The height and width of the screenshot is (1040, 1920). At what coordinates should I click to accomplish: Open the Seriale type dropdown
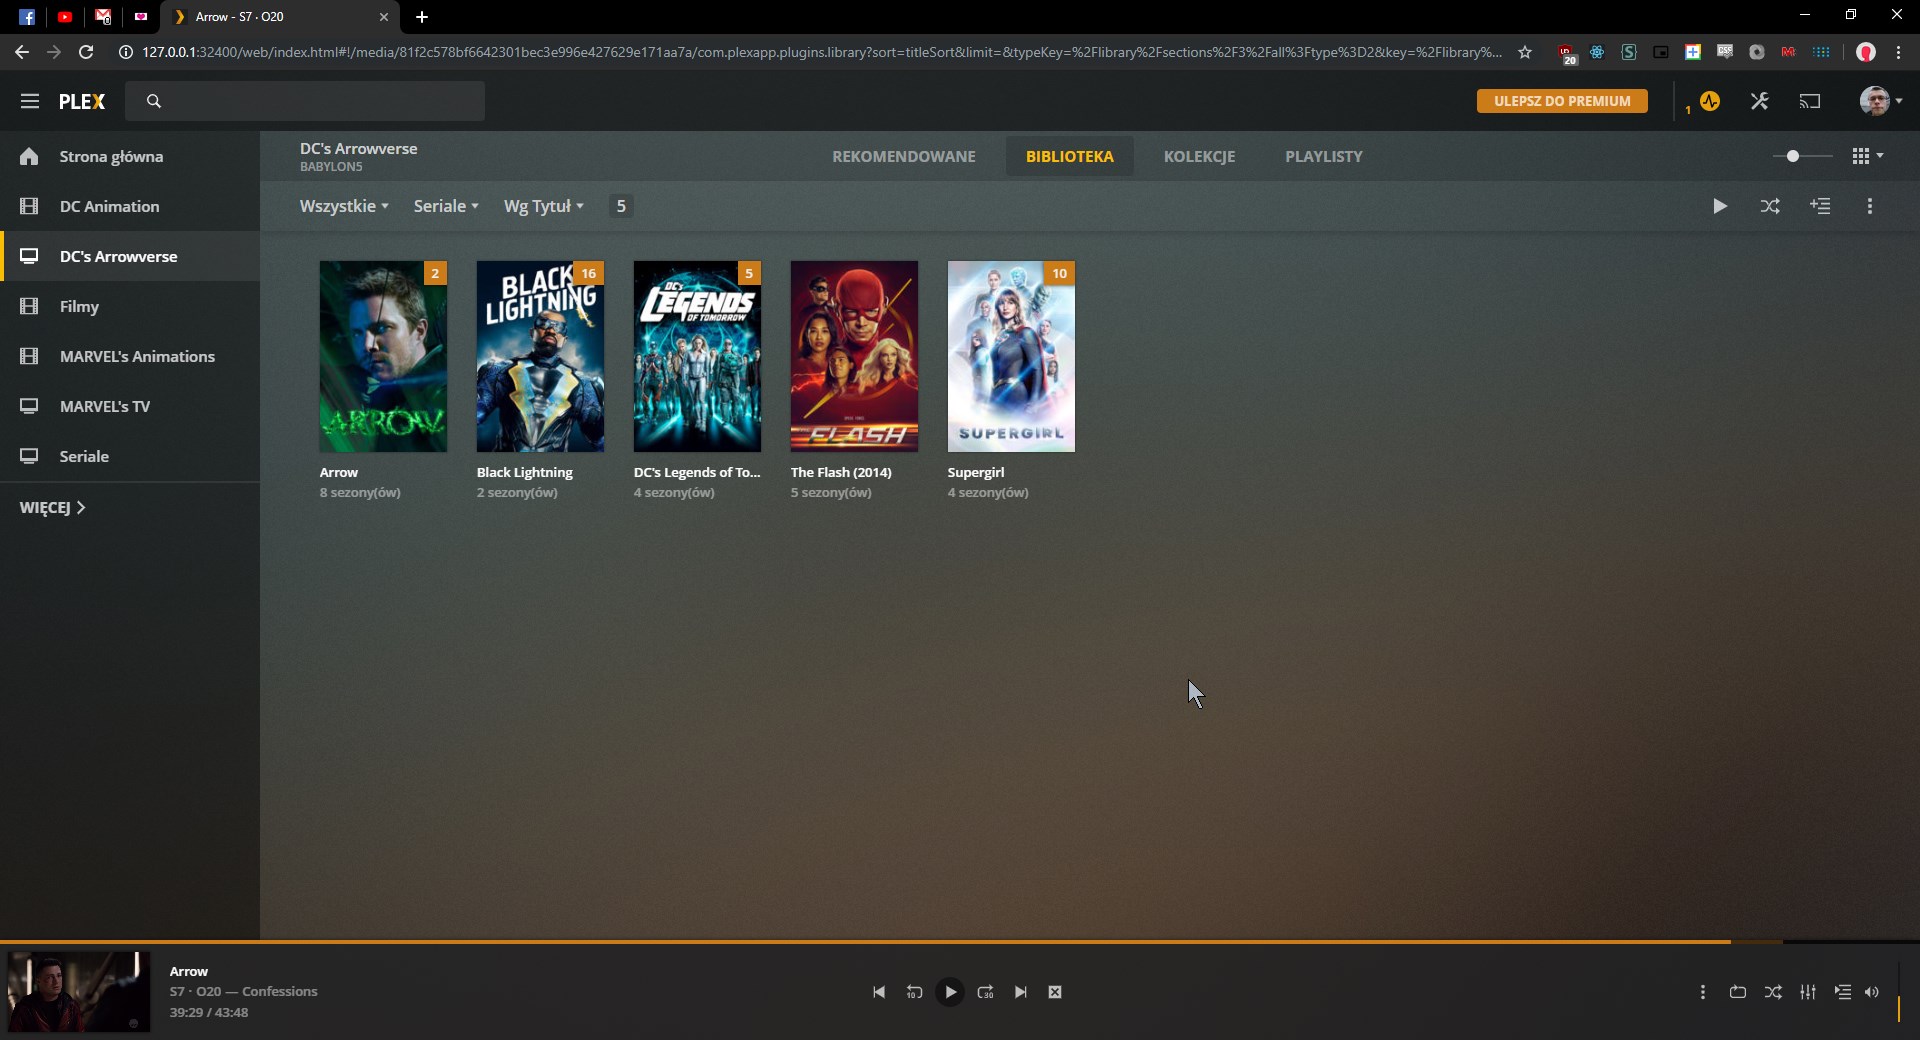pyautogui.click(x=446, y=206)
